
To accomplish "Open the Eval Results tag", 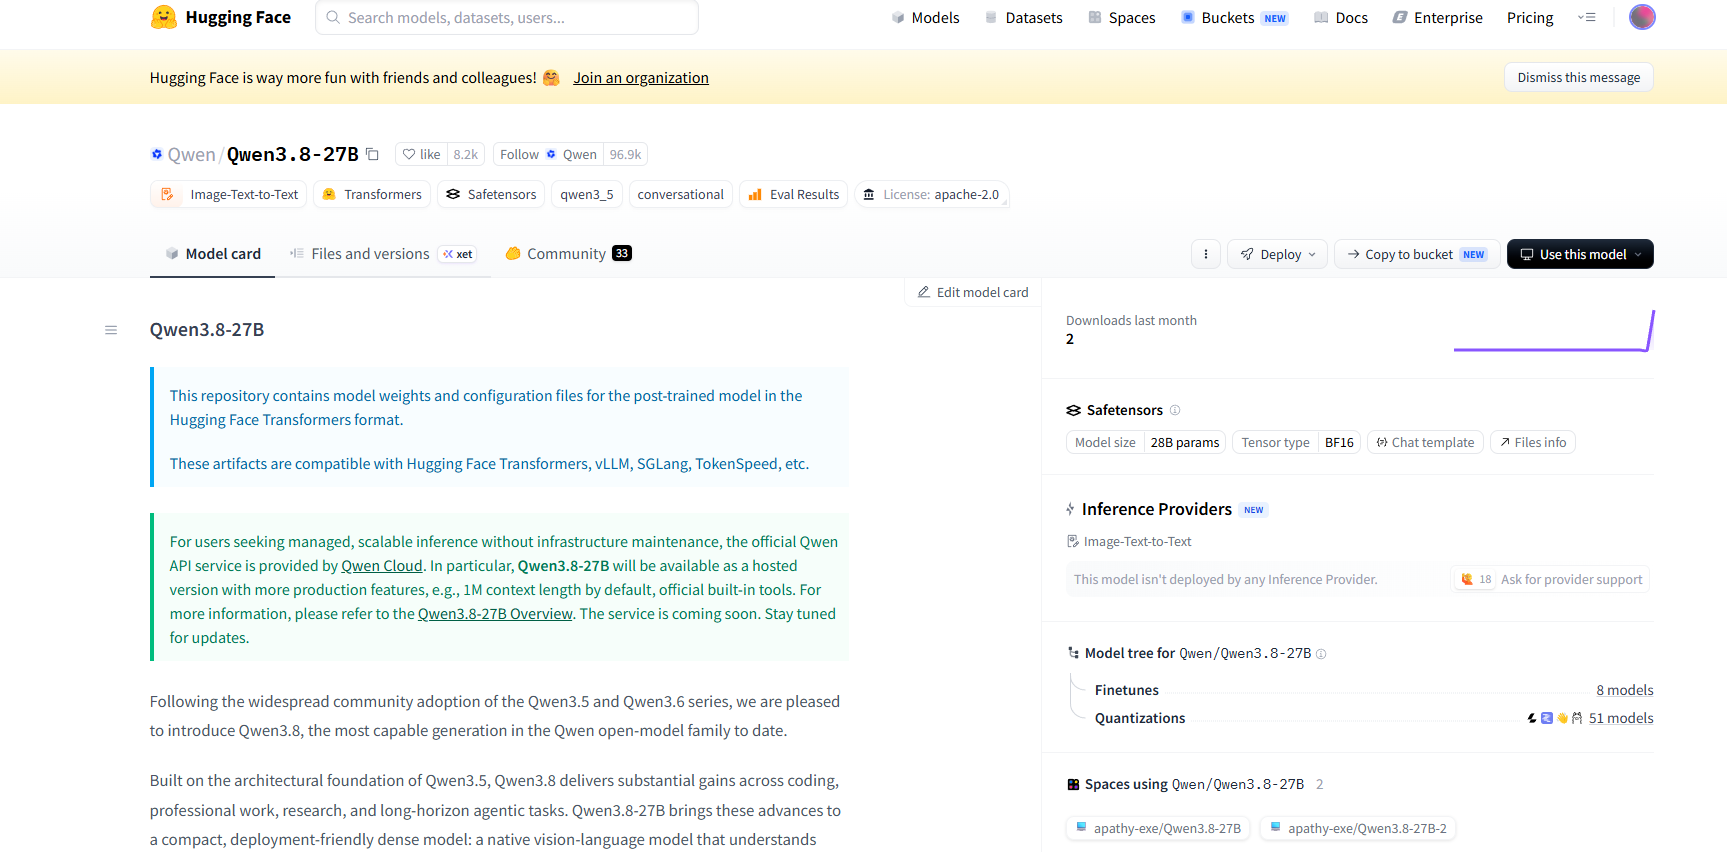I will pos(794,194).
